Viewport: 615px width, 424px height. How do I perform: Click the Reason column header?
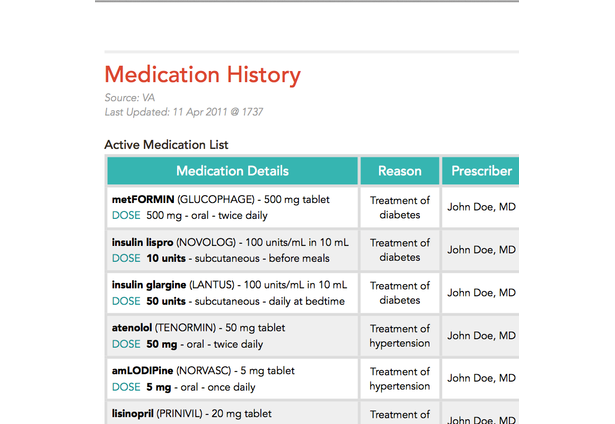click(399, 171)
